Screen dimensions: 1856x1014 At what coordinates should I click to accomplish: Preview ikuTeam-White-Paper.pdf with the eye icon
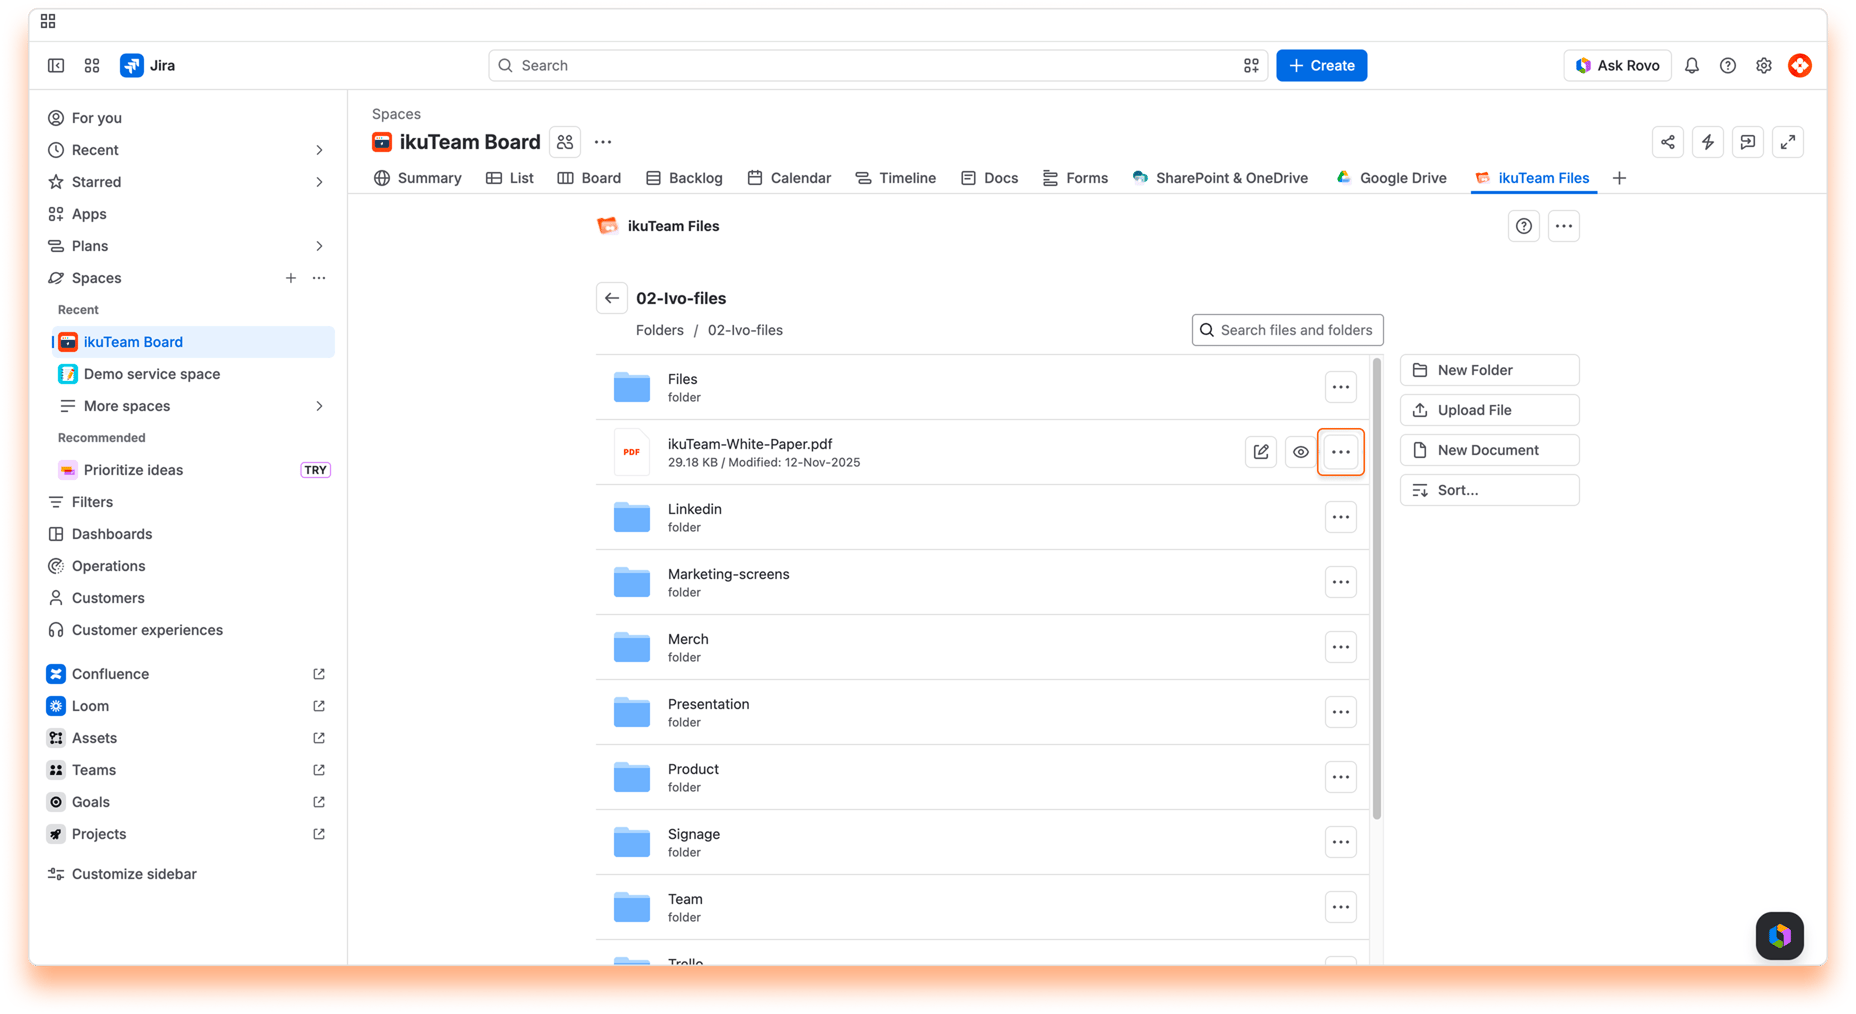pyautogui.click(x=1300, y=452)
